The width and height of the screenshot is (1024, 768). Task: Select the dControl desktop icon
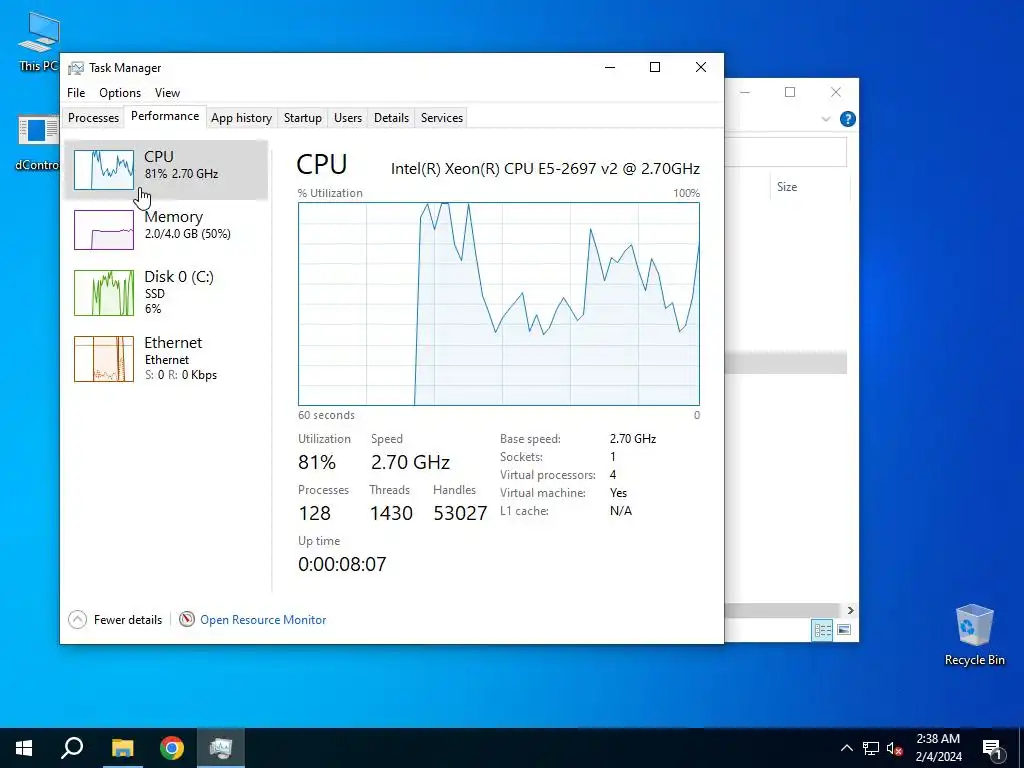click(x=38, y=142)
